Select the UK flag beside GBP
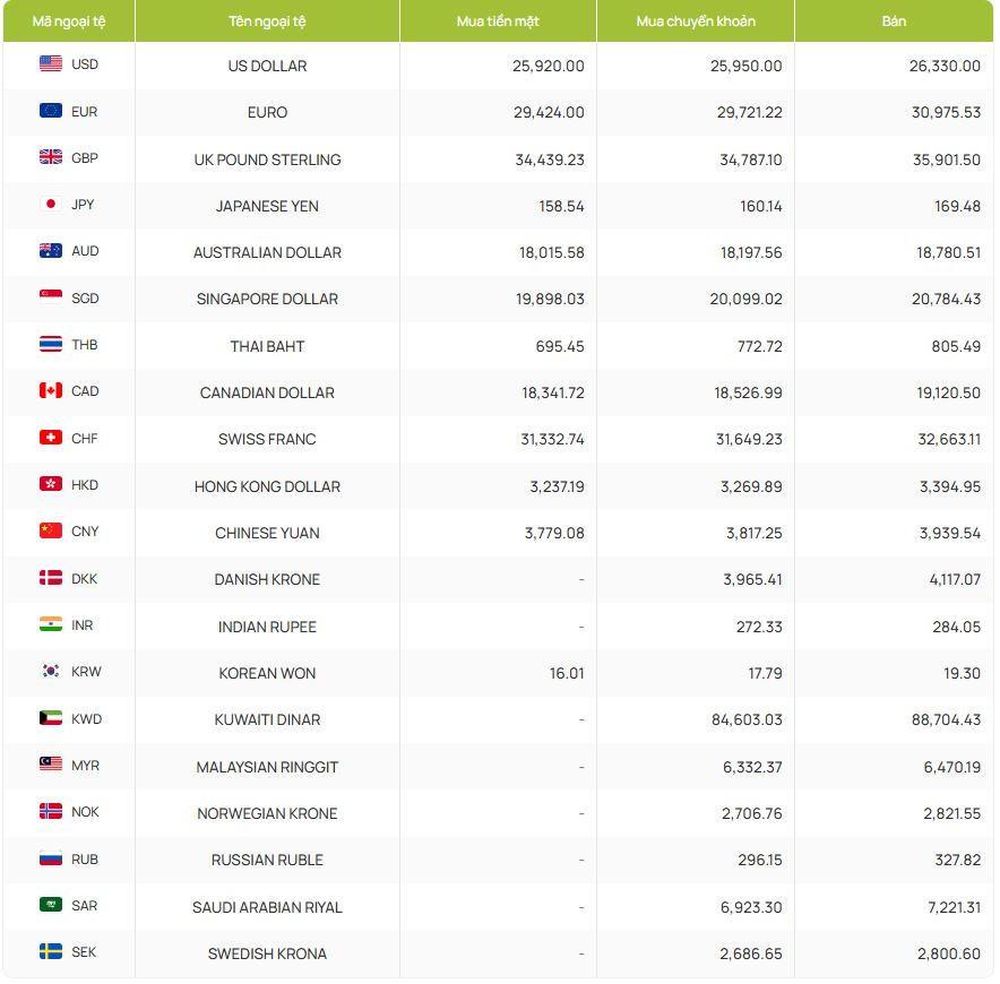Image resolution: width=1000 pixels, height=984 pixels. tap(50, 157)
